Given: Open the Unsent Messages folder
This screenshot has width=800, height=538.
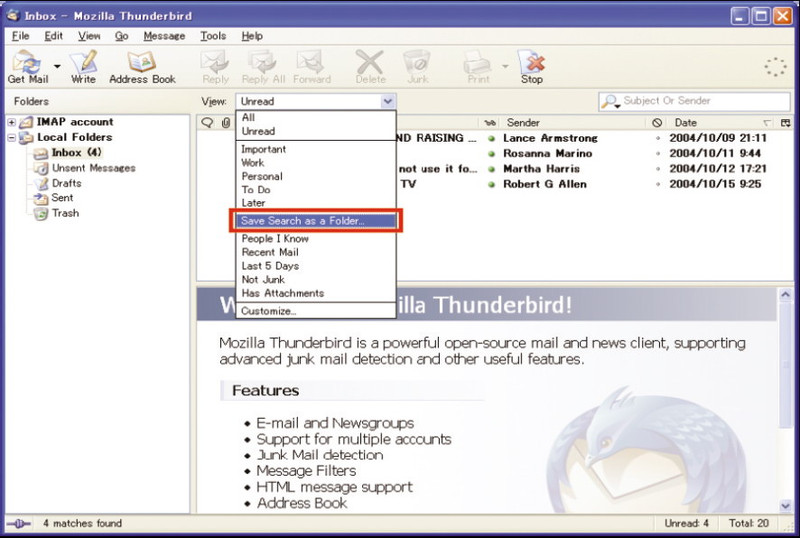Looking at the screenshot, I should point(93,168).
